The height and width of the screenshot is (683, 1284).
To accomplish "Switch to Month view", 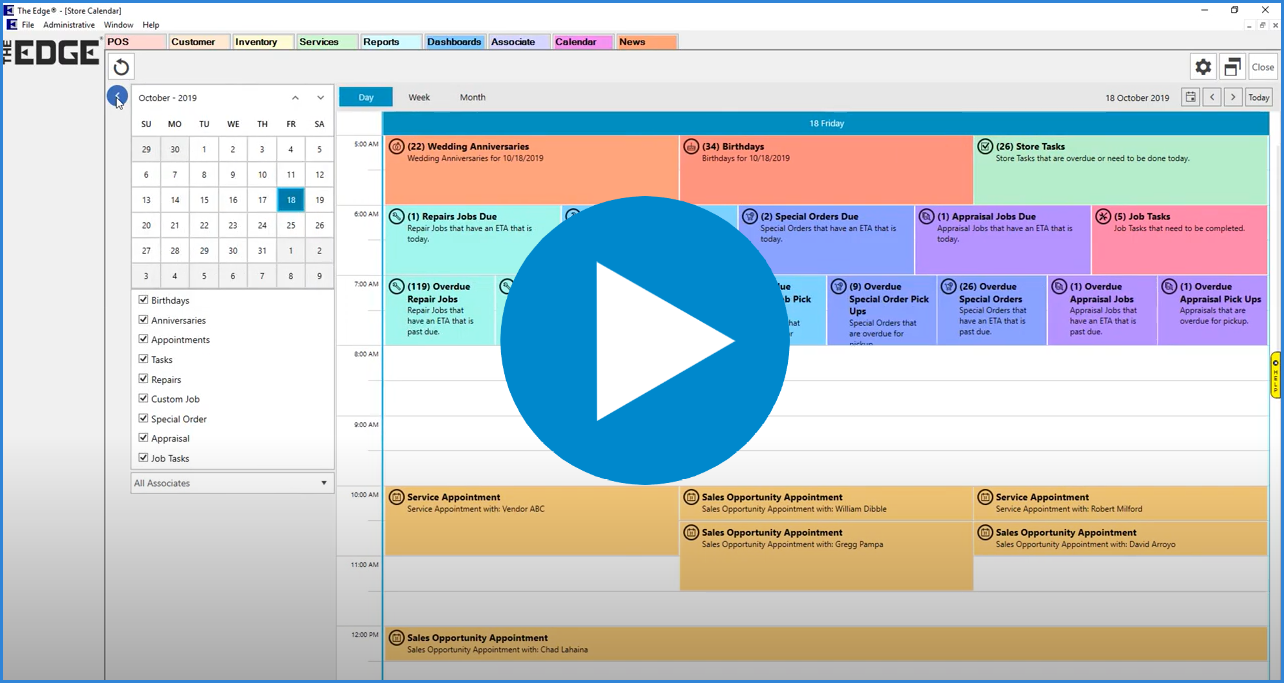I will pyautogui.click(x=473, y=97).
